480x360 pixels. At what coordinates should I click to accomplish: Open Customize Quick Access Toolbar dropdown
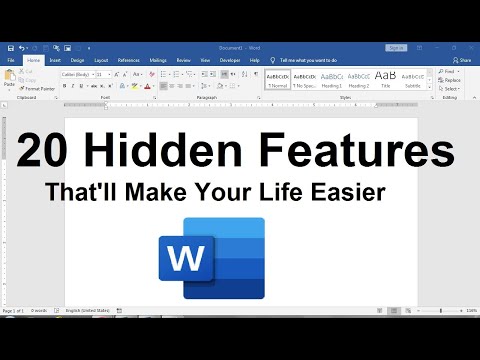89,48
